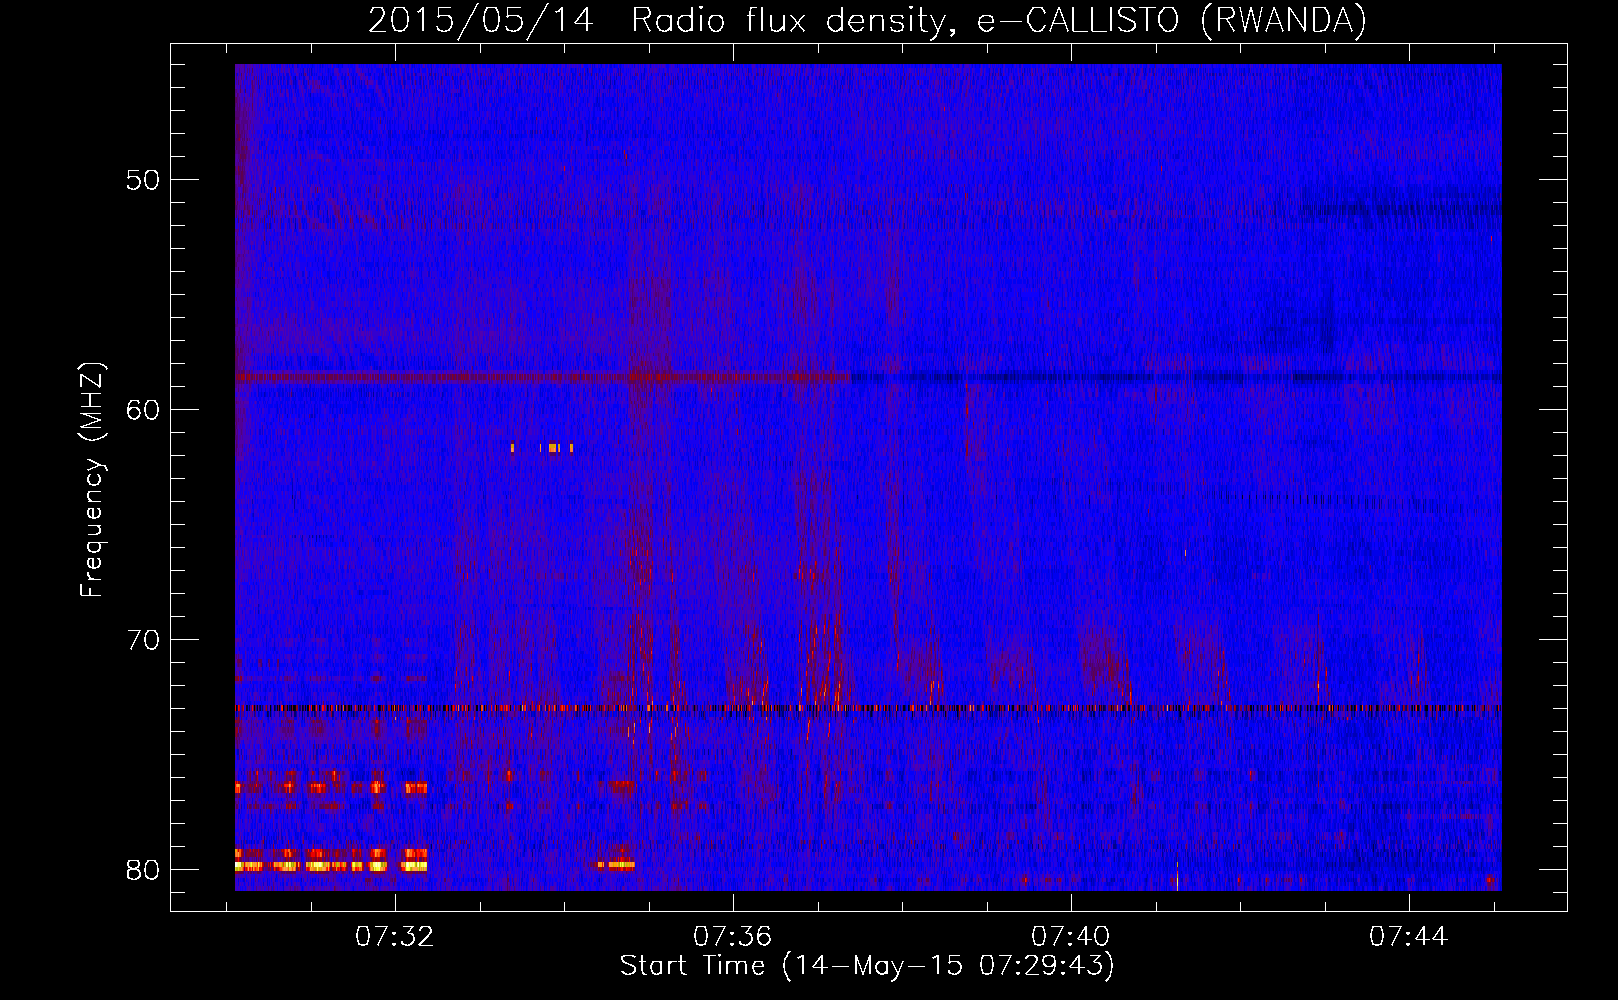Click the "Start Time (14-May-15 07:29:43)" label
Image resolution: width=1618 pixels, height=1000 pixels.
coord(867,966)
